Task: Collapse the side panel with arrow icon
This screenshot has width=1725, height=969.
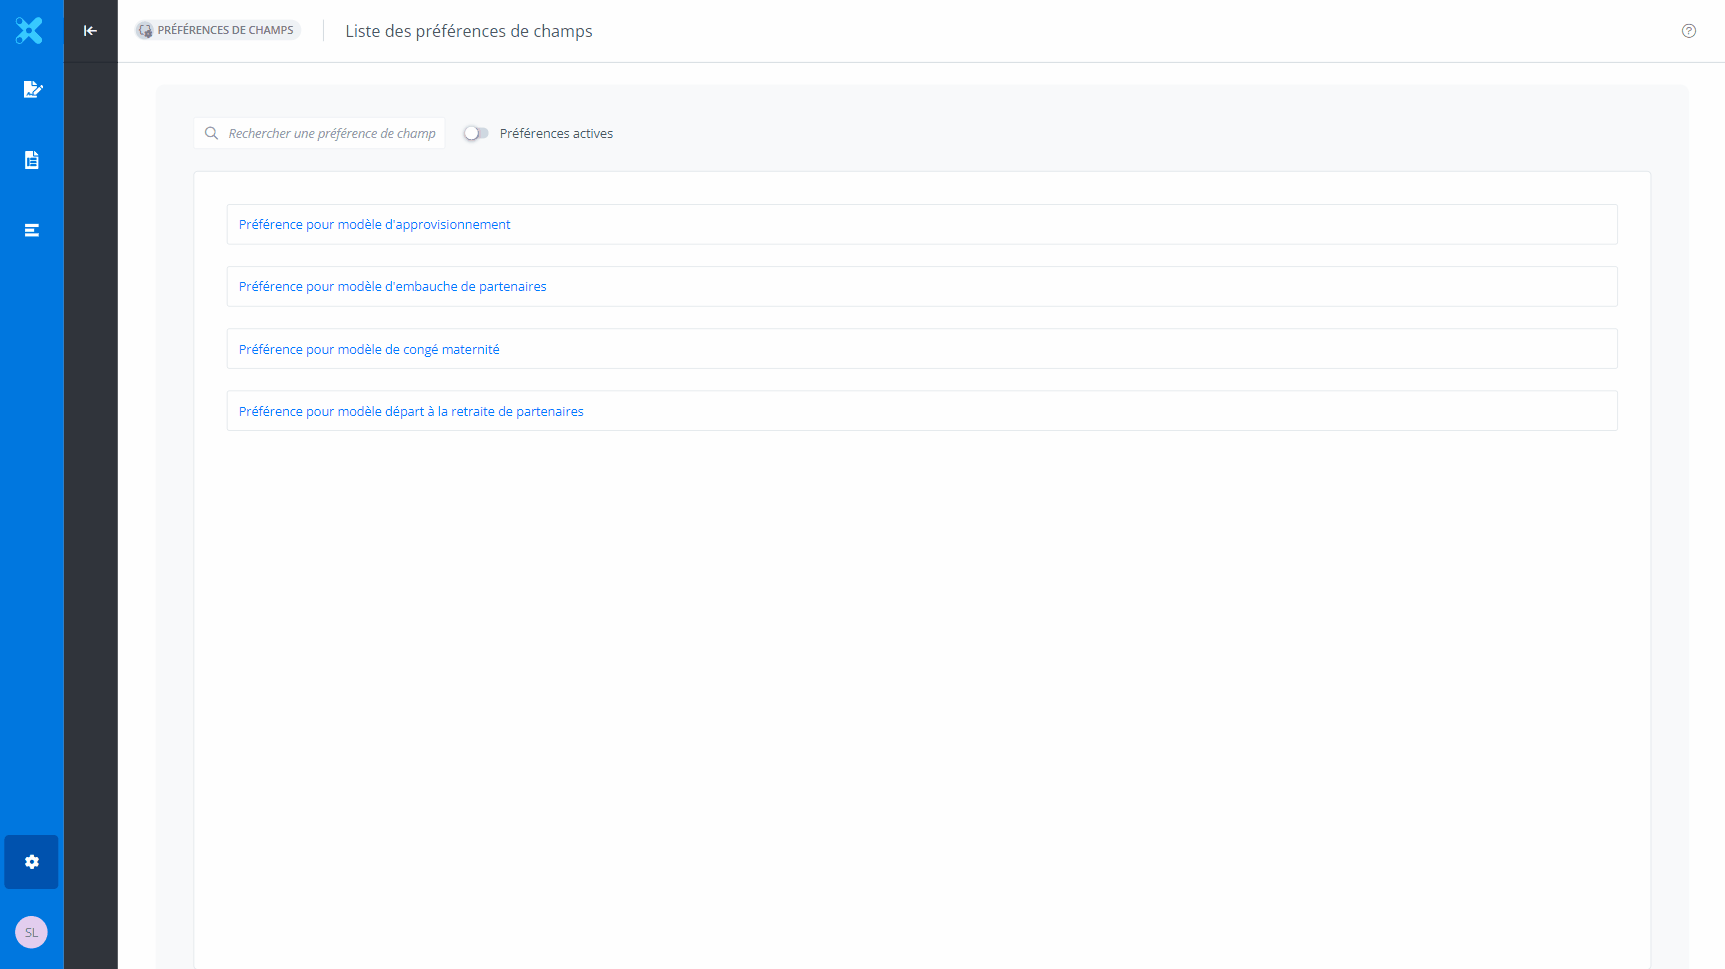Action: coord(90,31)
